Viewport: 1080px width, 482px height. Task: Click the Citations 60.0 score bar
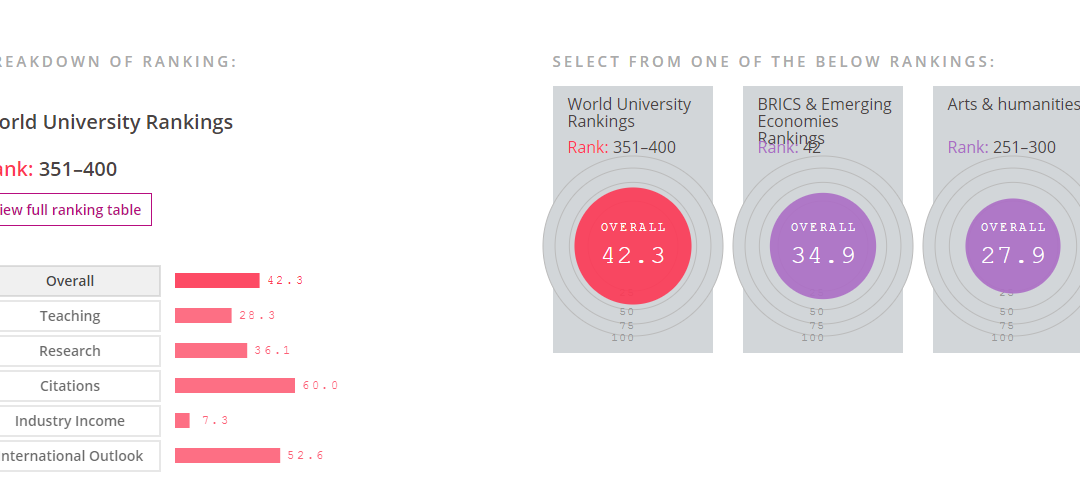tap(235, 386)
